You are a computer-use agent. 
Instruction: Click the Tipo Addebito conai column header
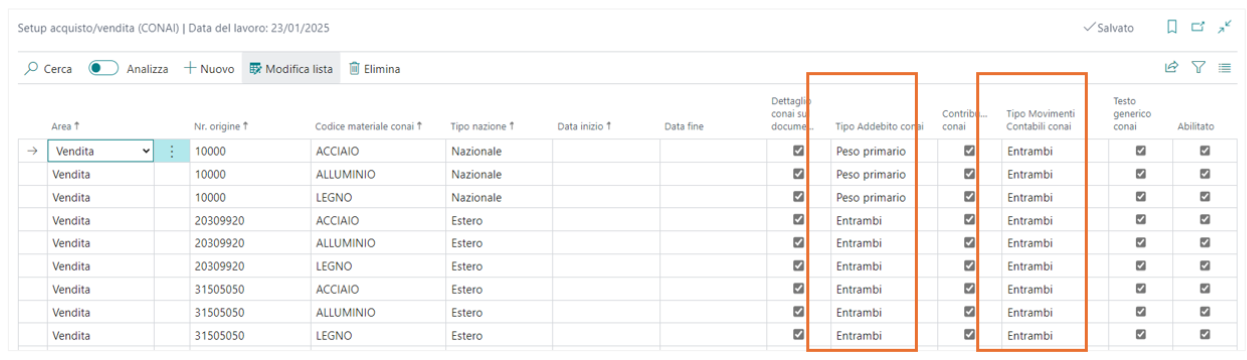879,126
